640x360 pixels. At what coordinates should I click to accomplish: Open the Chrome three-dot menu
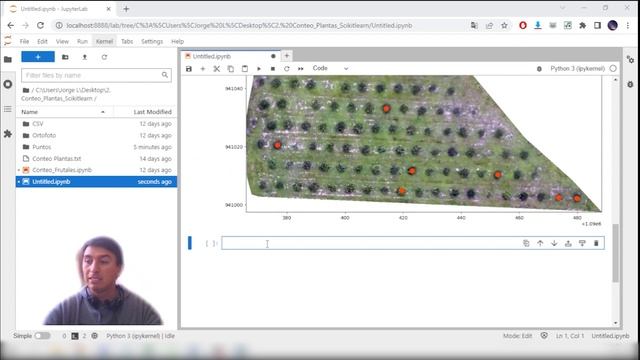(x=628, y=25)
